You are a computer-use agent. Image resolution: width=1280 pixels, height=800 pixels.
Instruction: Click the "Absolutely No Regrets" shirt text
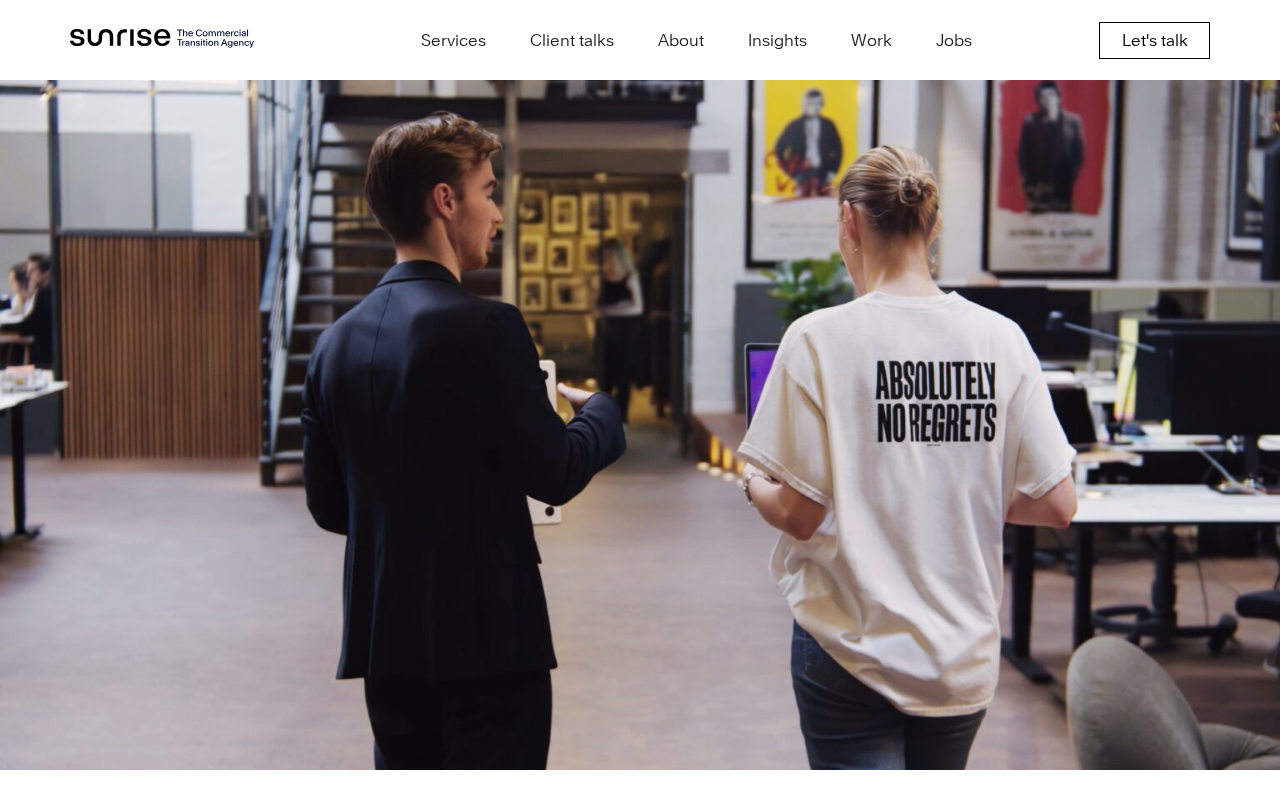pos(936,402)
